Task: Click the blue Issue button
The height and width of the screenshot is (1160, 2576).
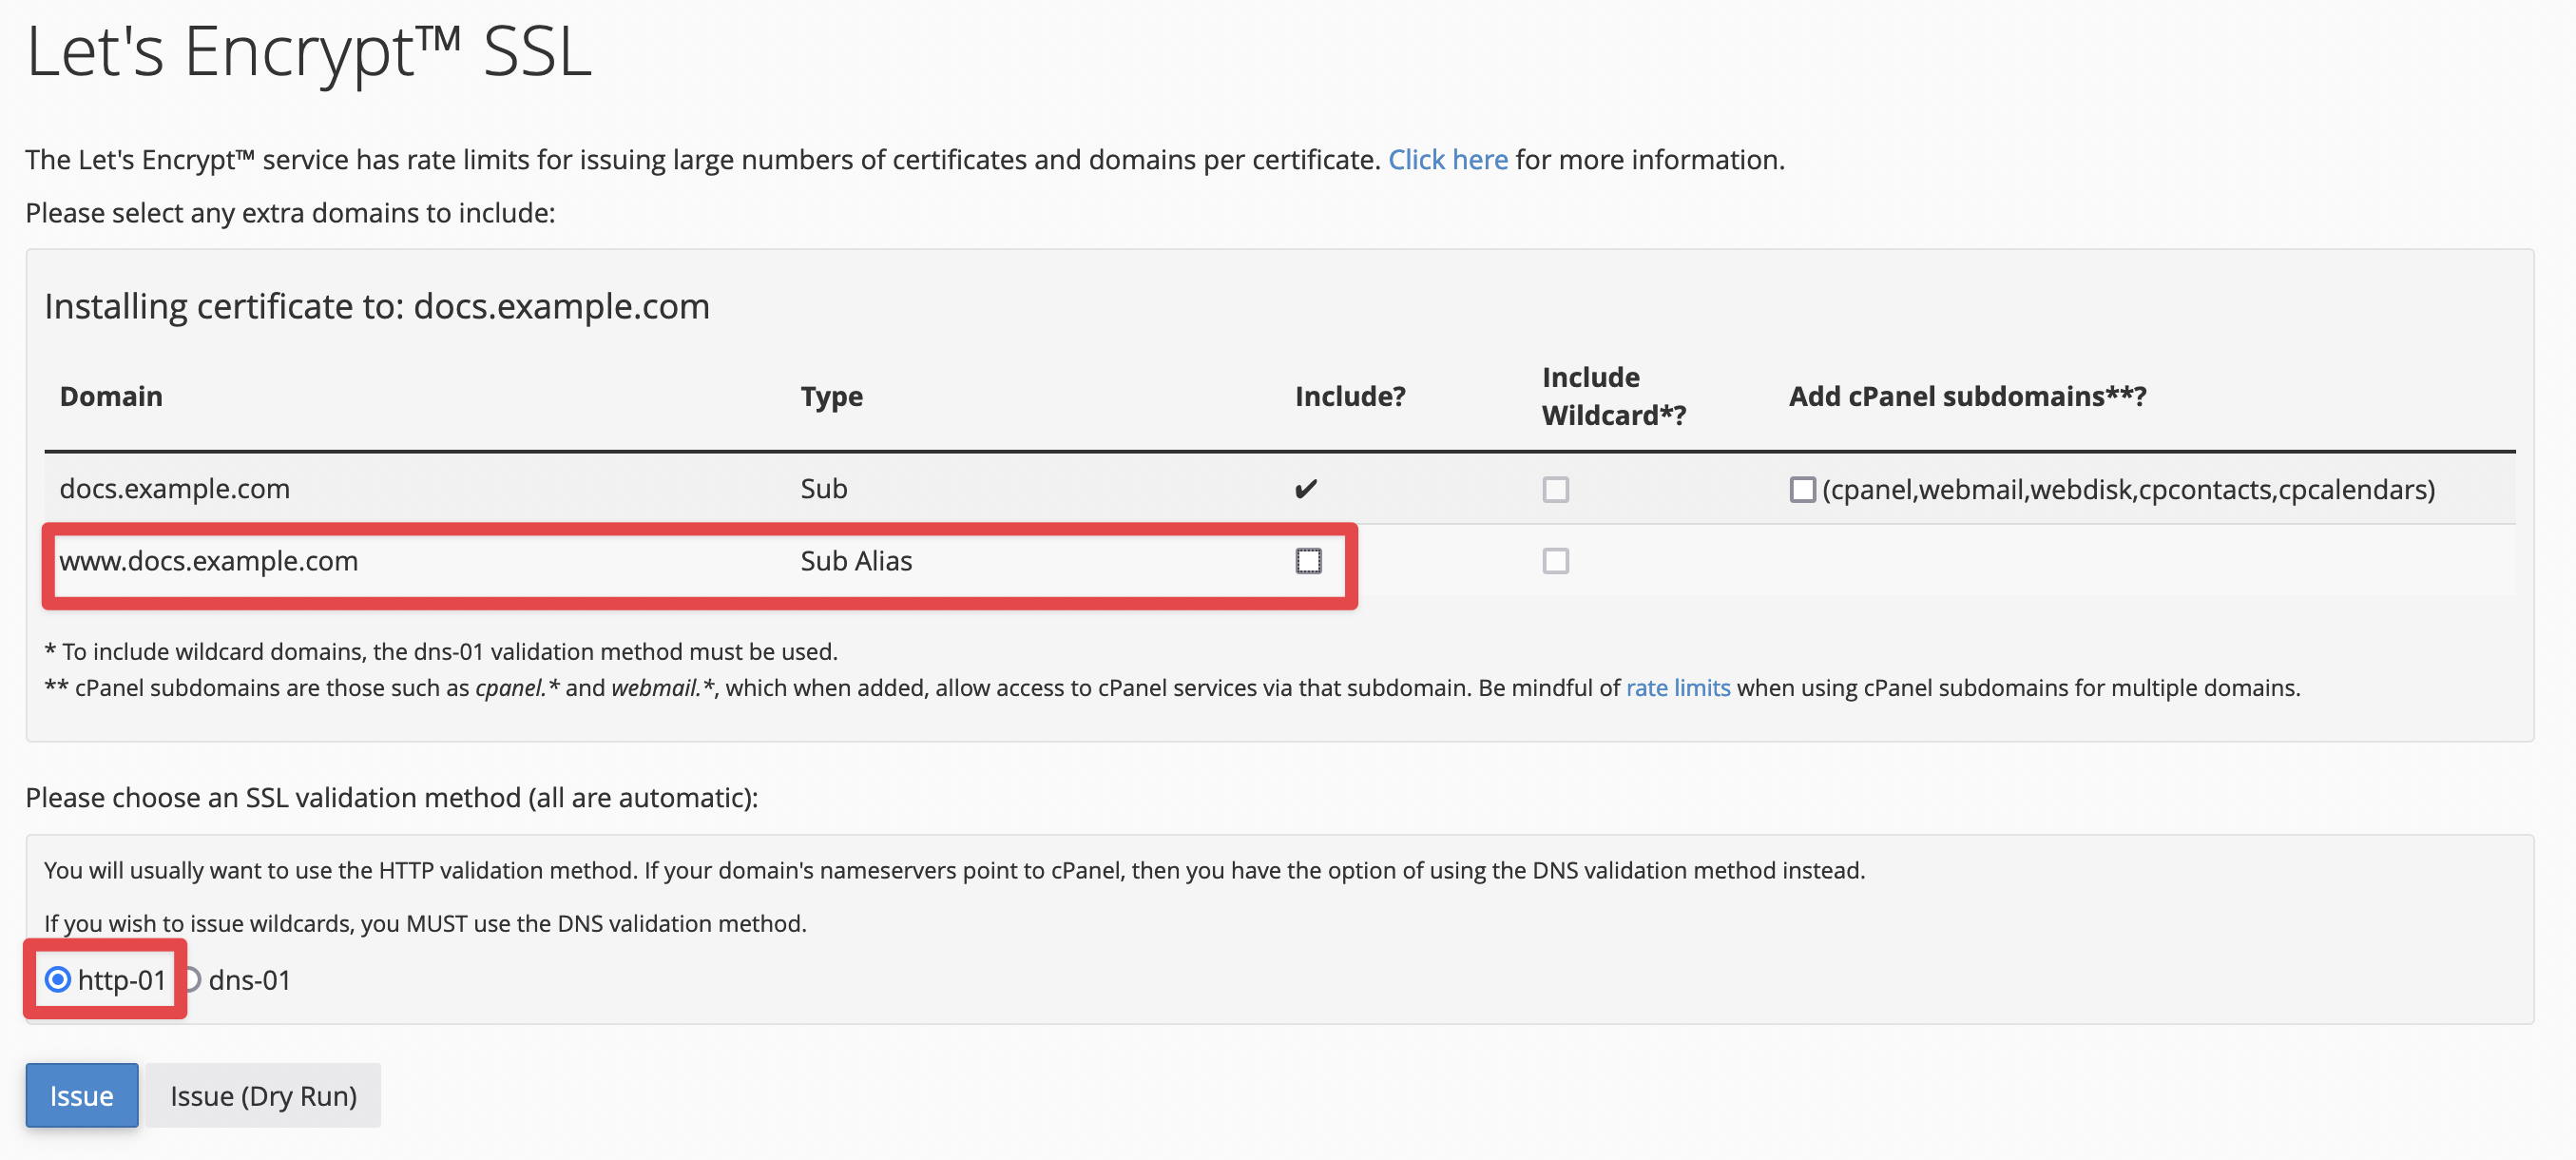Action: [82, 1095]
